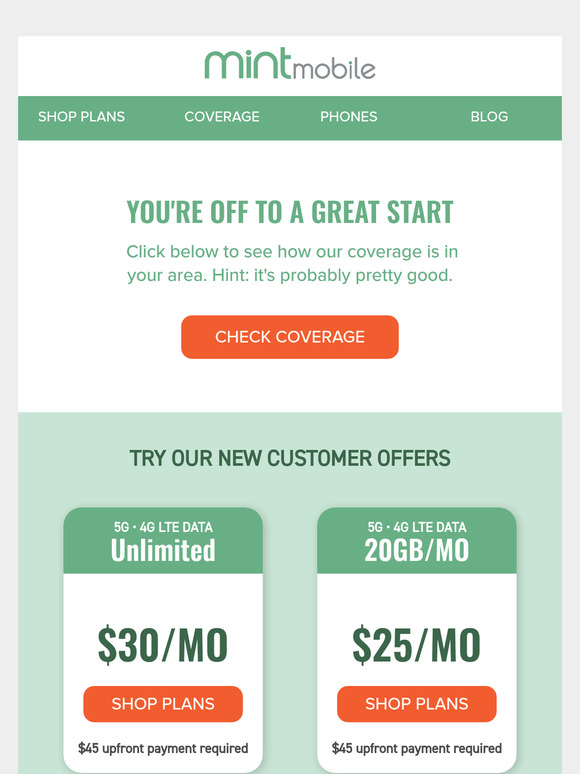This screenshot has width=580, height=774.
Task: Click the You're Off To A Great Start headline
Action: coord(290,212)
